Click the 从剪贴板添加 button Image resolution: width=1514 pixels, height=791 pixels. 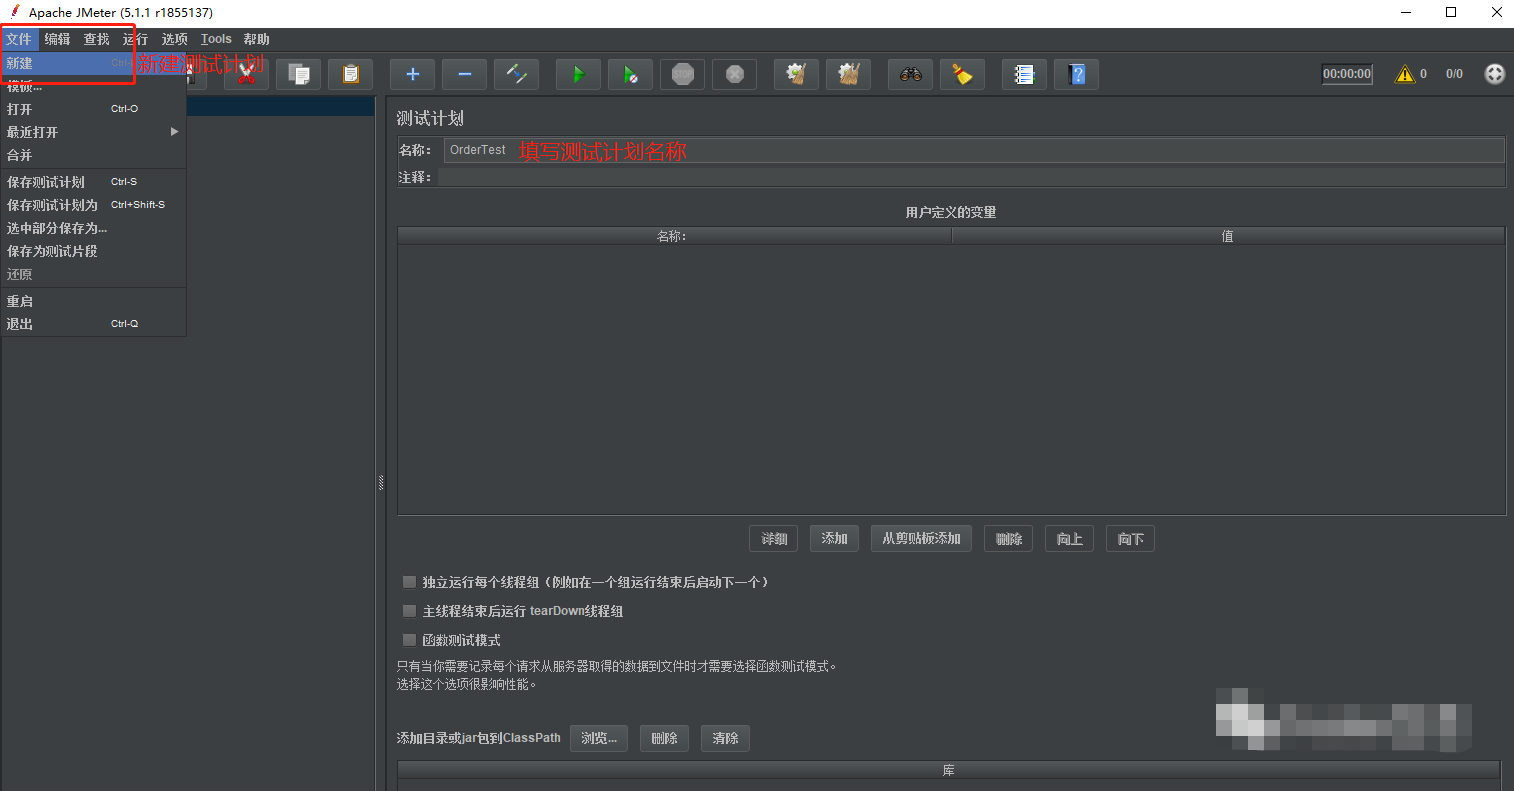point(921,539)
